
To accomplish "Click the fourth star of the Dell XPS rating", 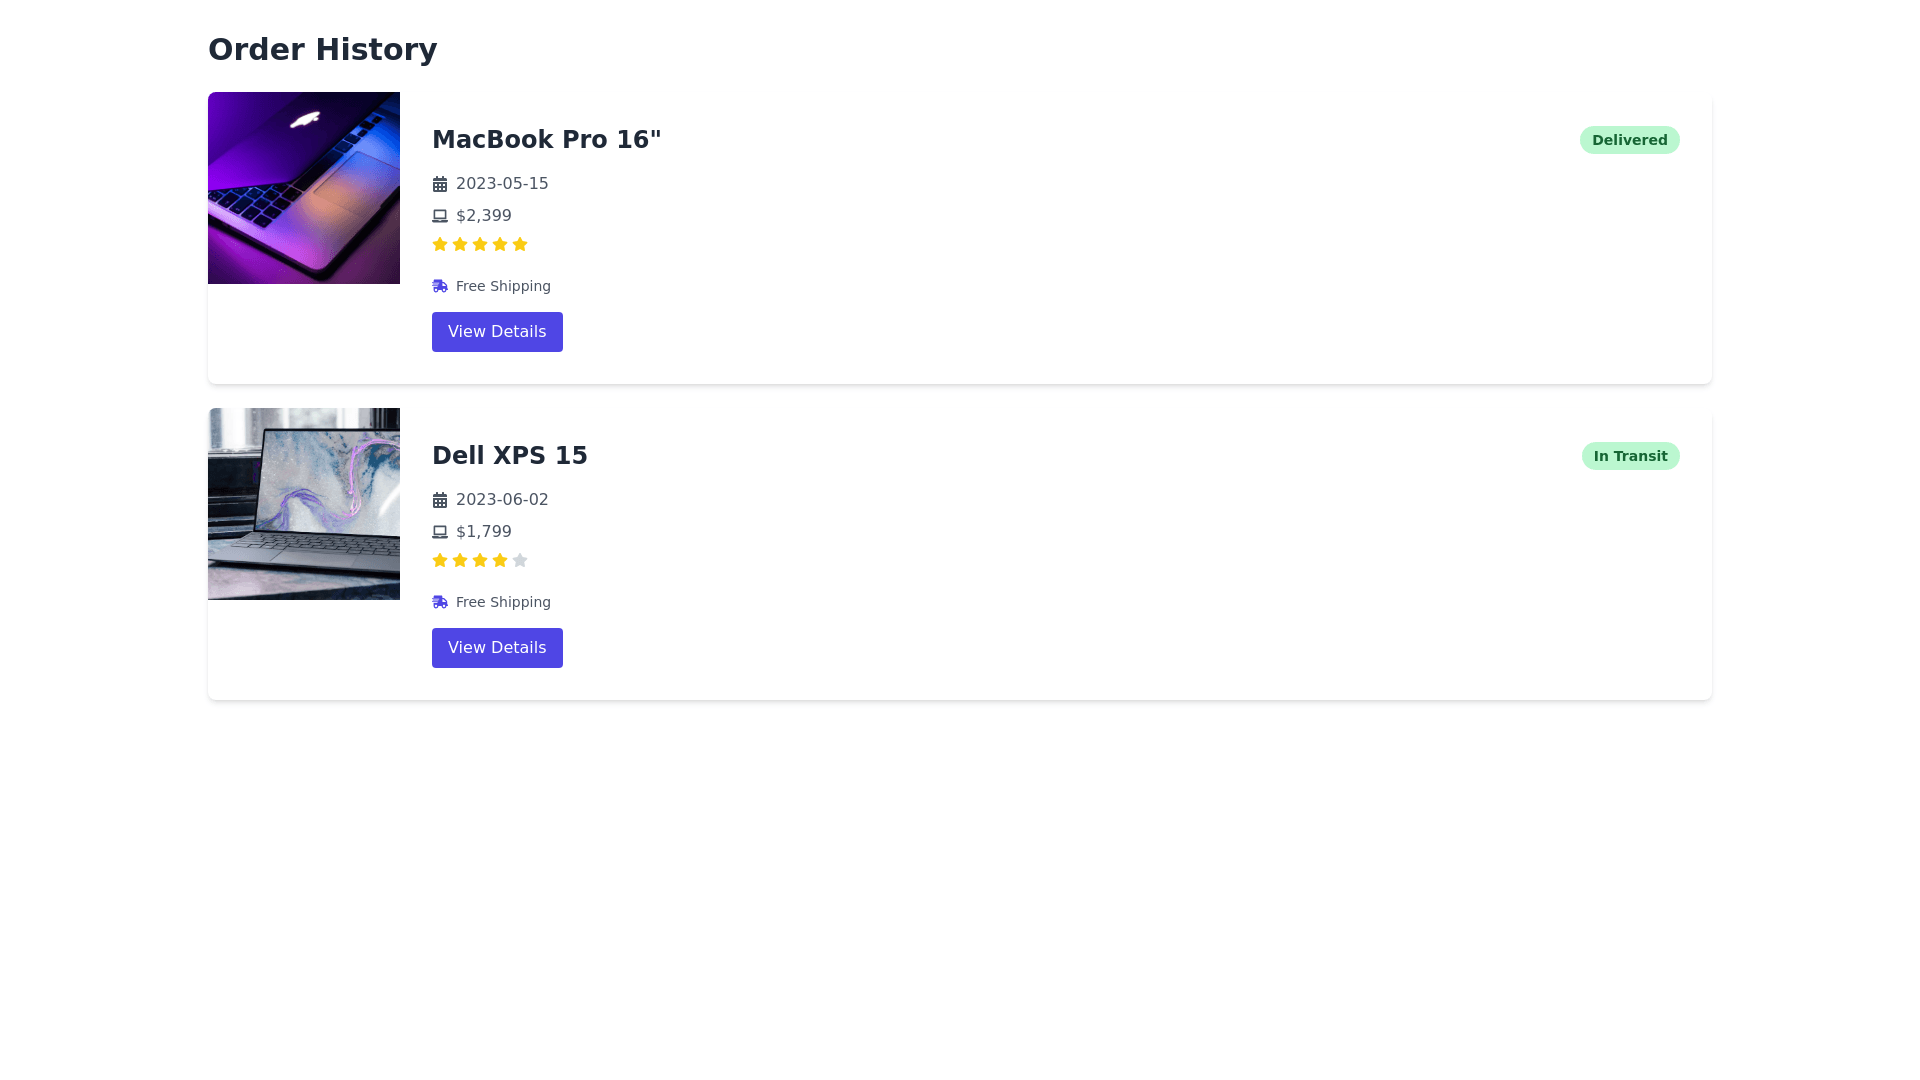I will coord(500,560).
